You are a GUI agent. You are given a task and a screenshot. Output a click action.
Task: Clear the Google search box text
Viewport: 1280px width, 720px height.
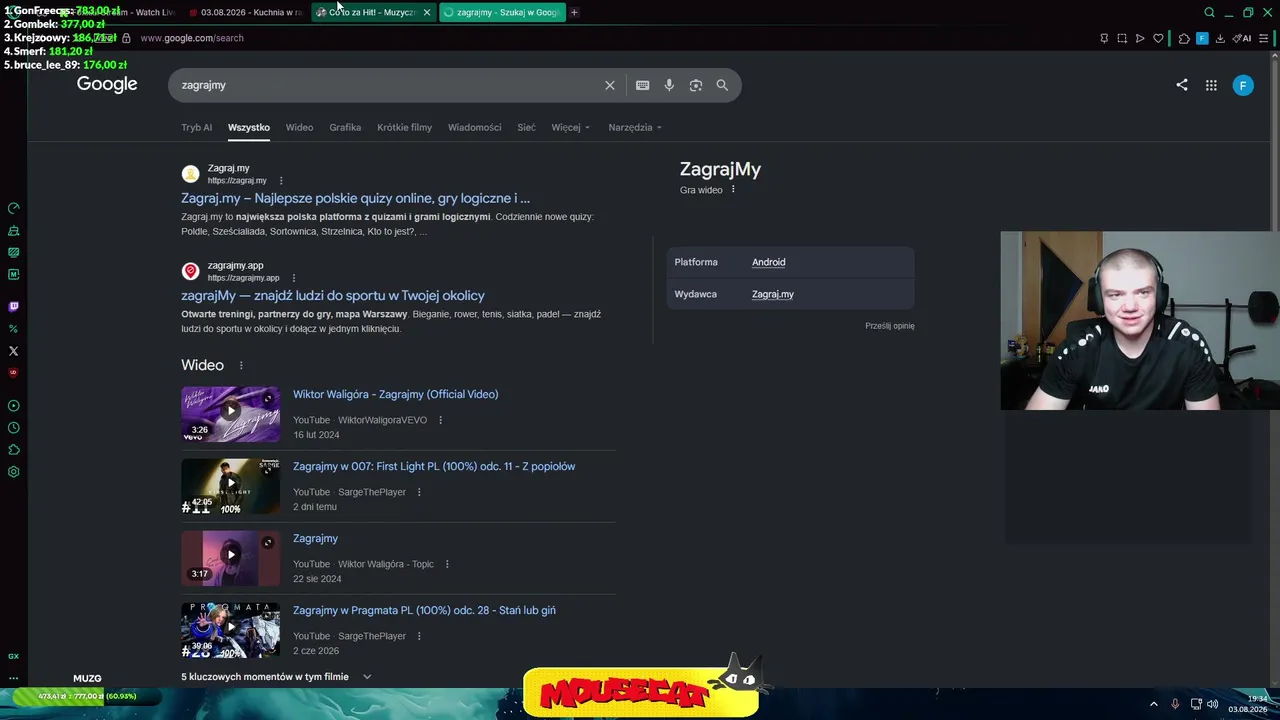(x=610, y=85)
